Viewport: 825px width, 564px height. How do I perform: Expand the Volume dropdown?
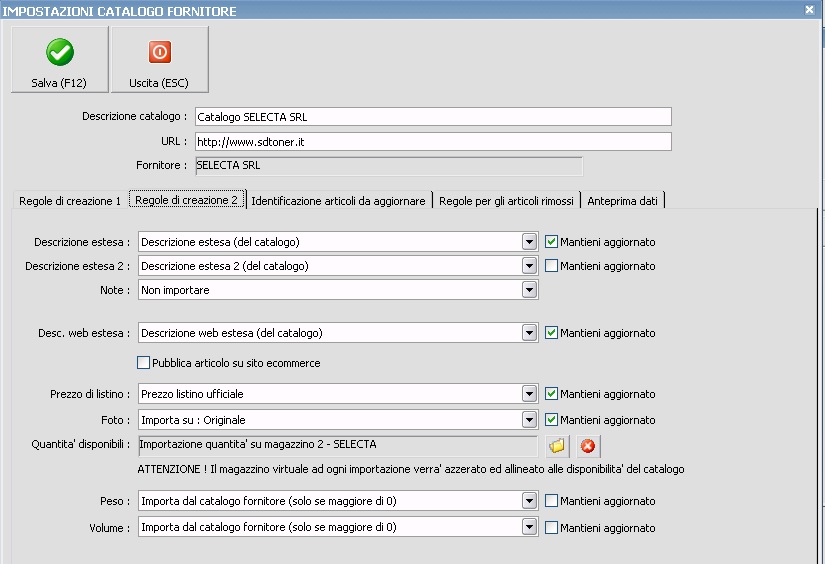(x=529, y=527)
